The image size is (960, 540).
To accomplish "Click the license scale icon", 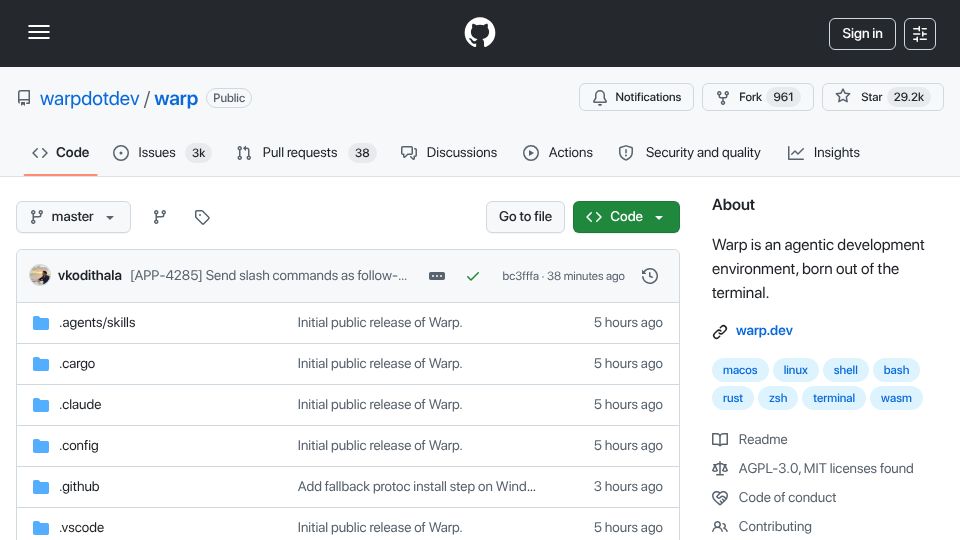I will (x=720, y=468).
